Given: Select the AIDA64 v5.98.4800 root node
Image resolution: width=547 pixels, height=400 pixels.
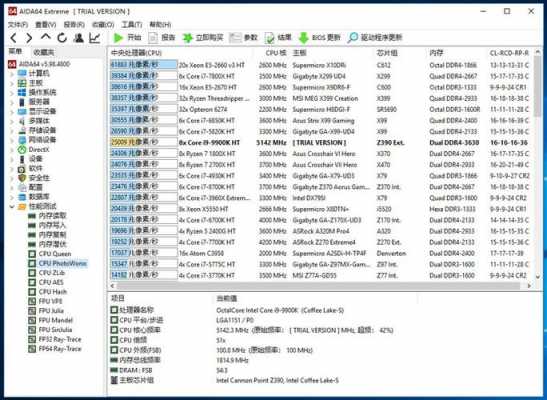Looking at the screenshot, I should (39, 64).
